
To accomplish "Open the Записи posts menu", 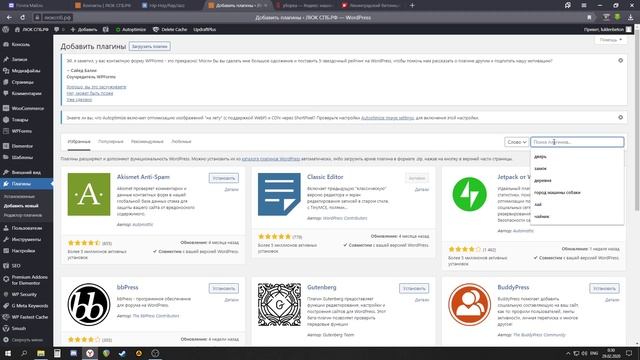I will point(19,59).
